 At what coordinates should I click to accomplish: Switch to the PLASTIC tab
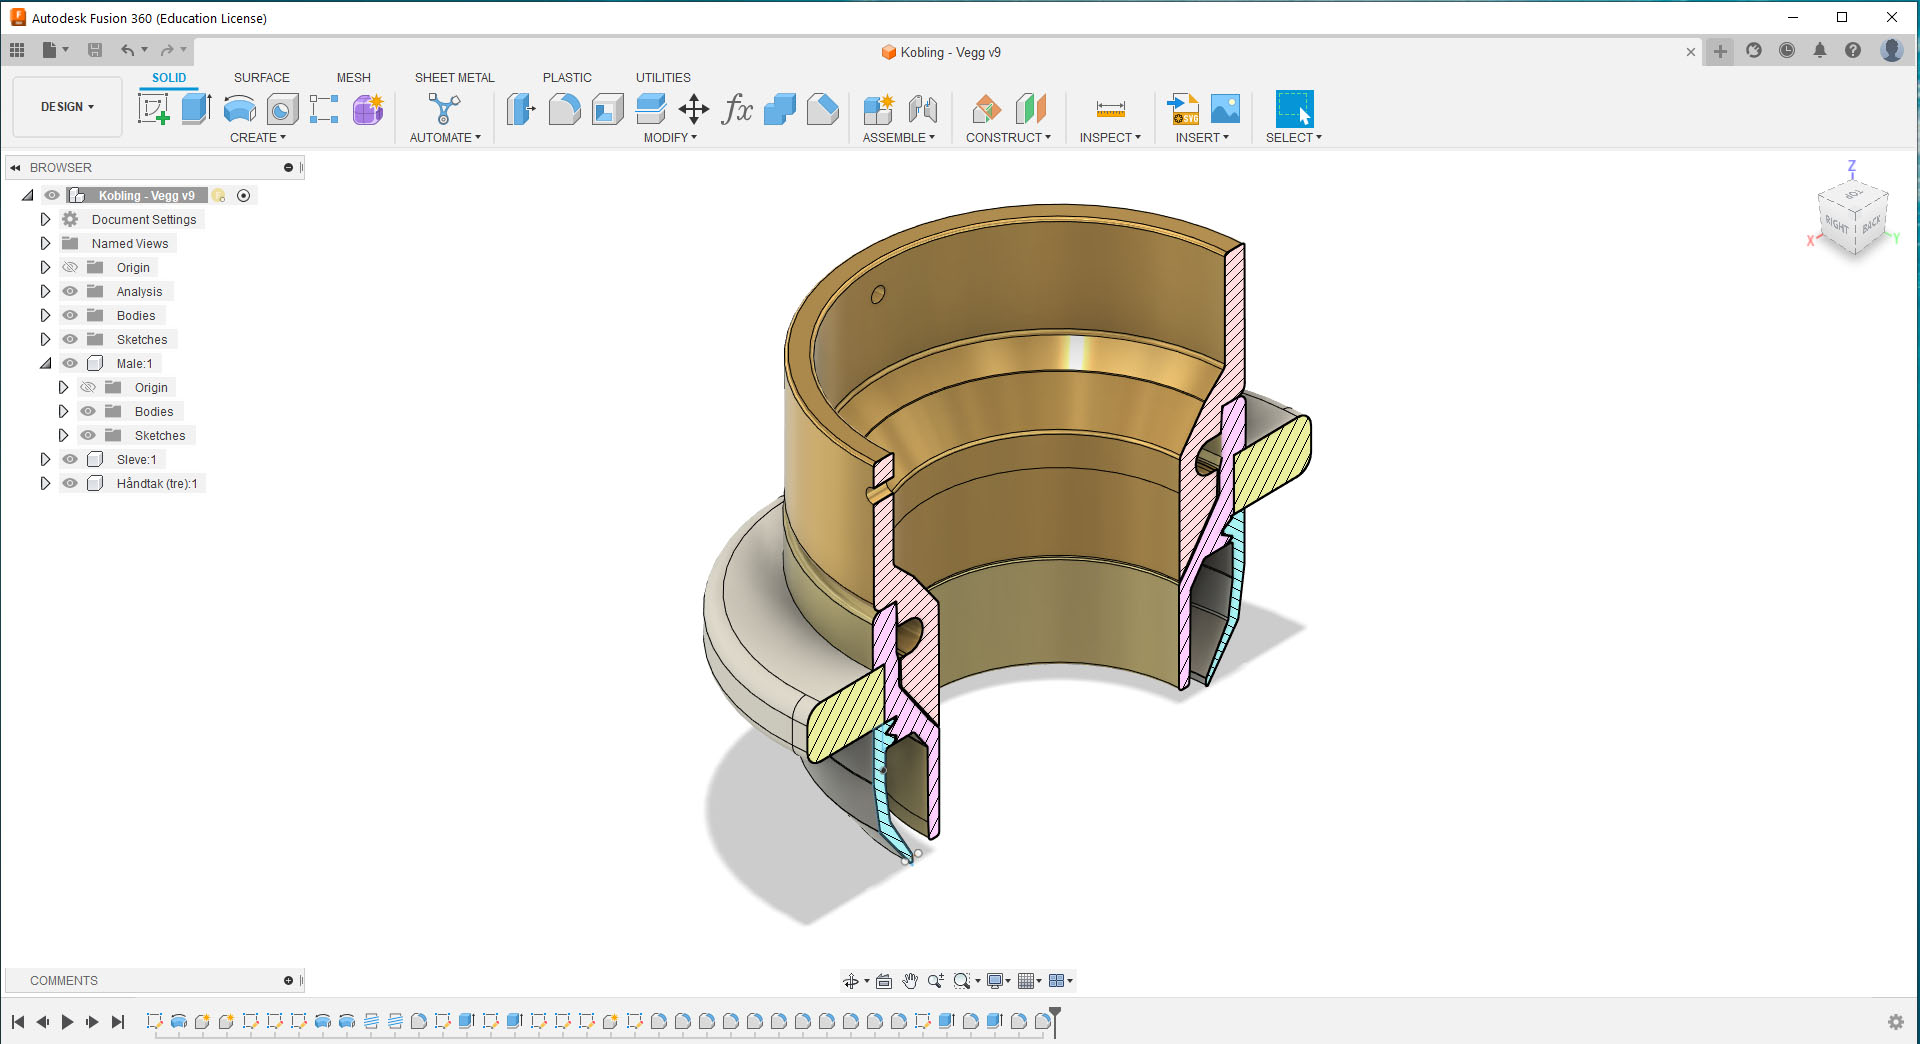click(x=567, y=78)
